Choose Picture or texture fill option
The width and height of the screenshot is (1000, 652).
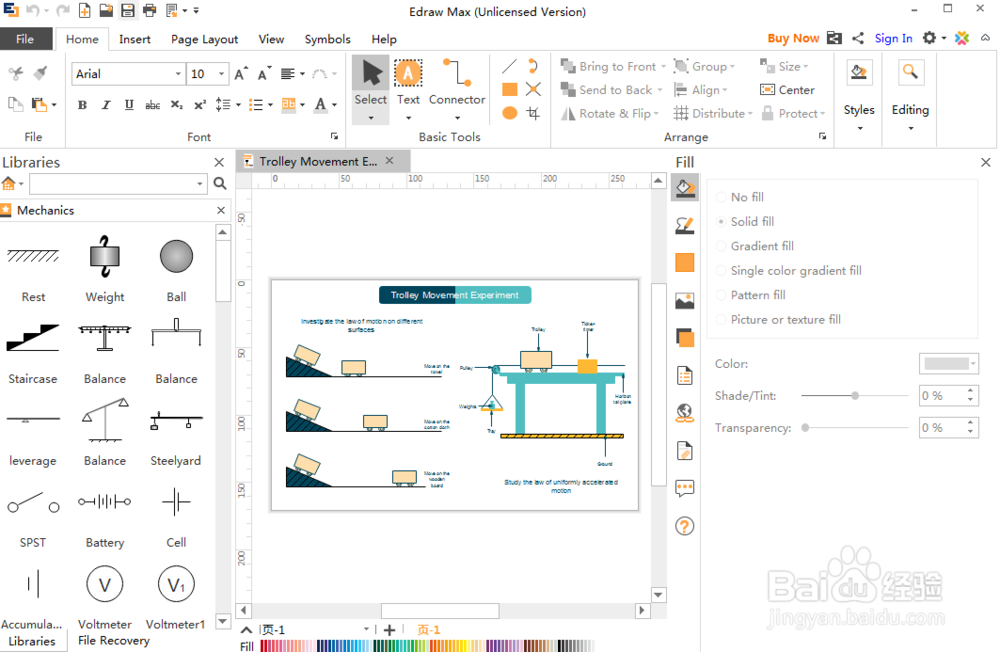point(779,320)
